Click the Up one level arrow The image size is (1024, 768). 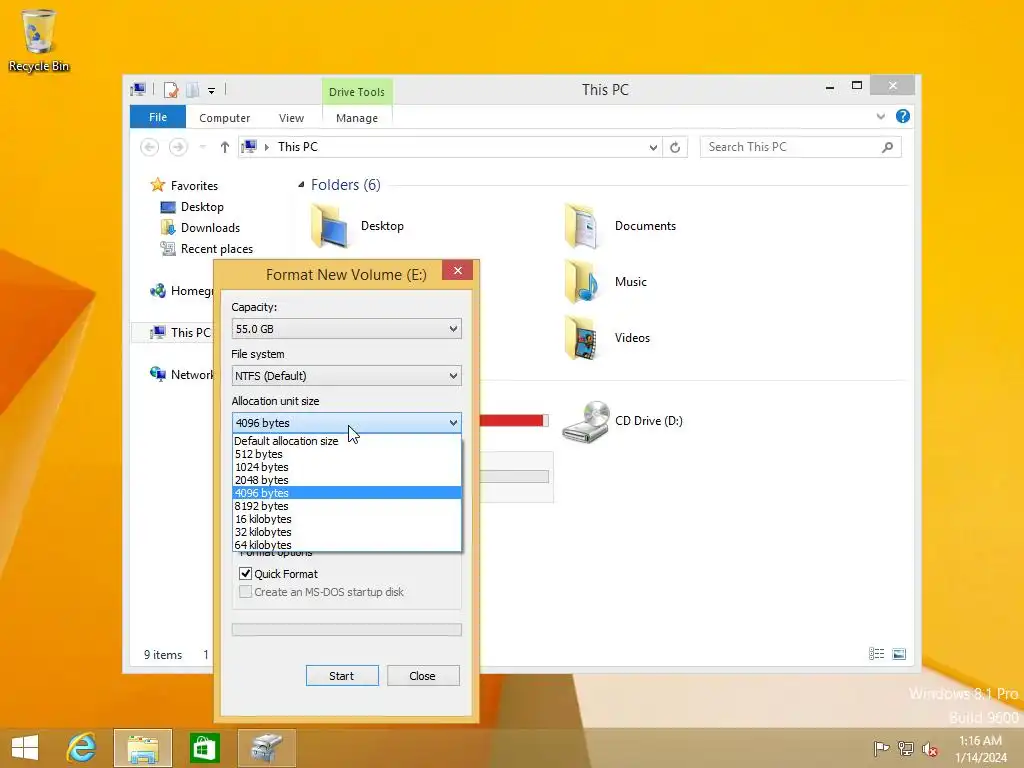(225, 147)
